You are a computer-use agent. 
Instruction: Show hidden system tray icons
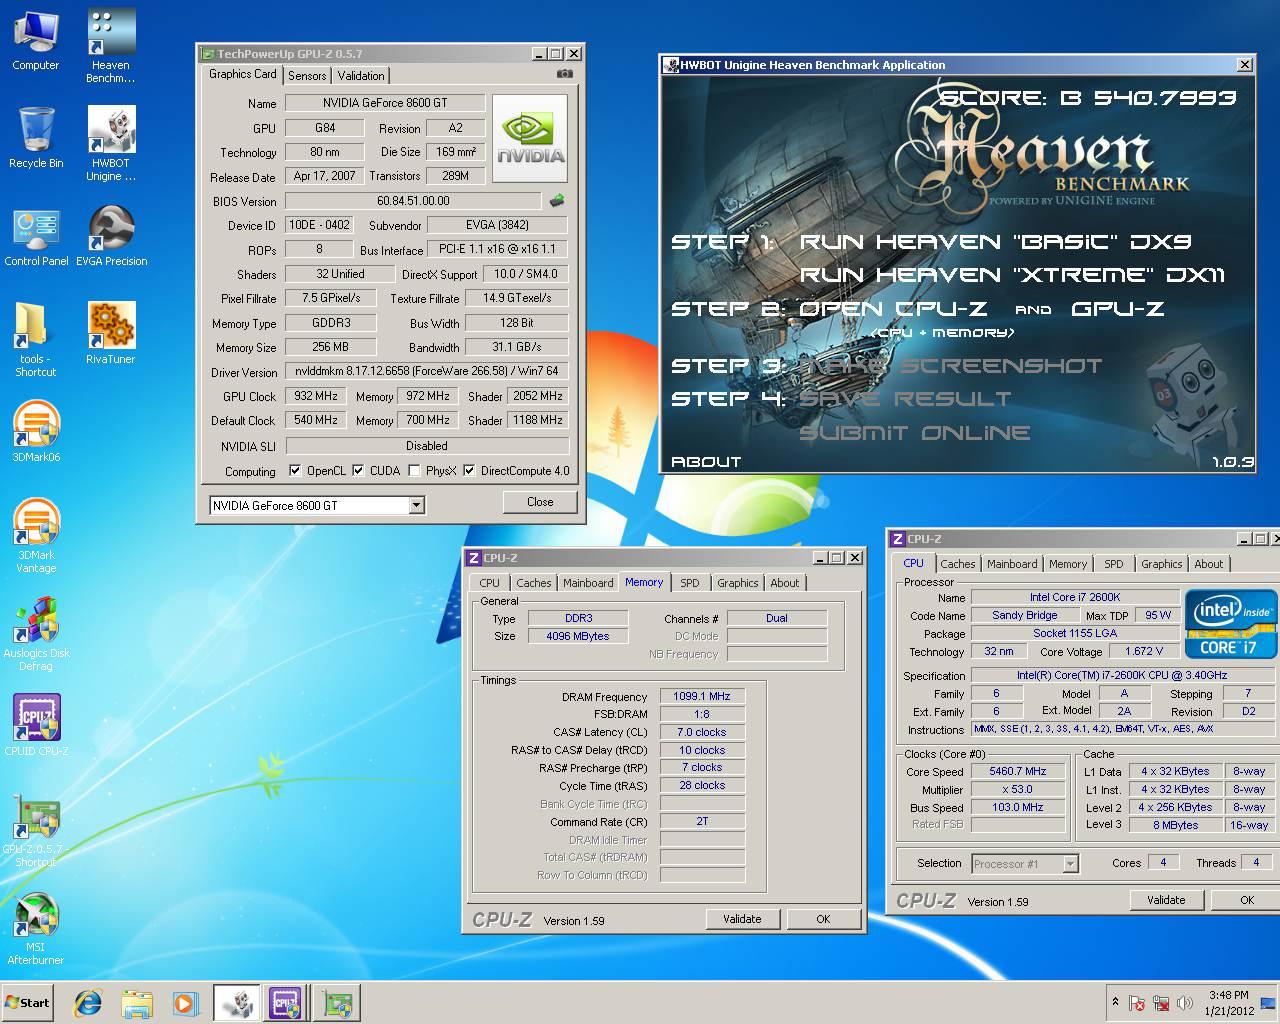1115,1002
